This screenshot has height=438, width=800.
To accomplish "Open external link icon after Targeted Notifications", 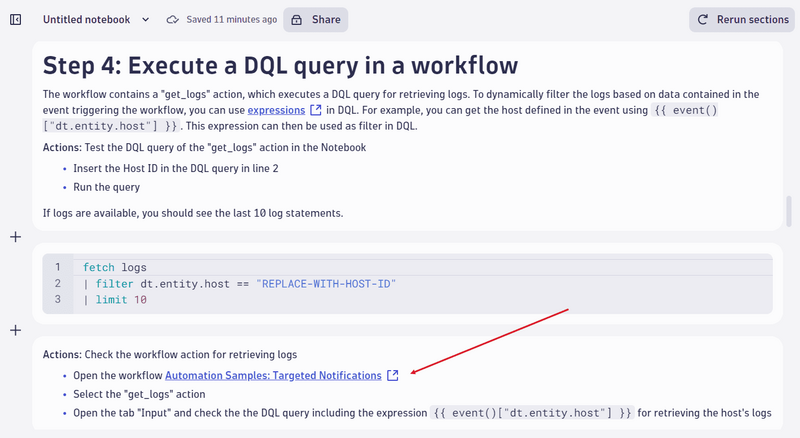I will pyautogui.click(x=393, y=376).
